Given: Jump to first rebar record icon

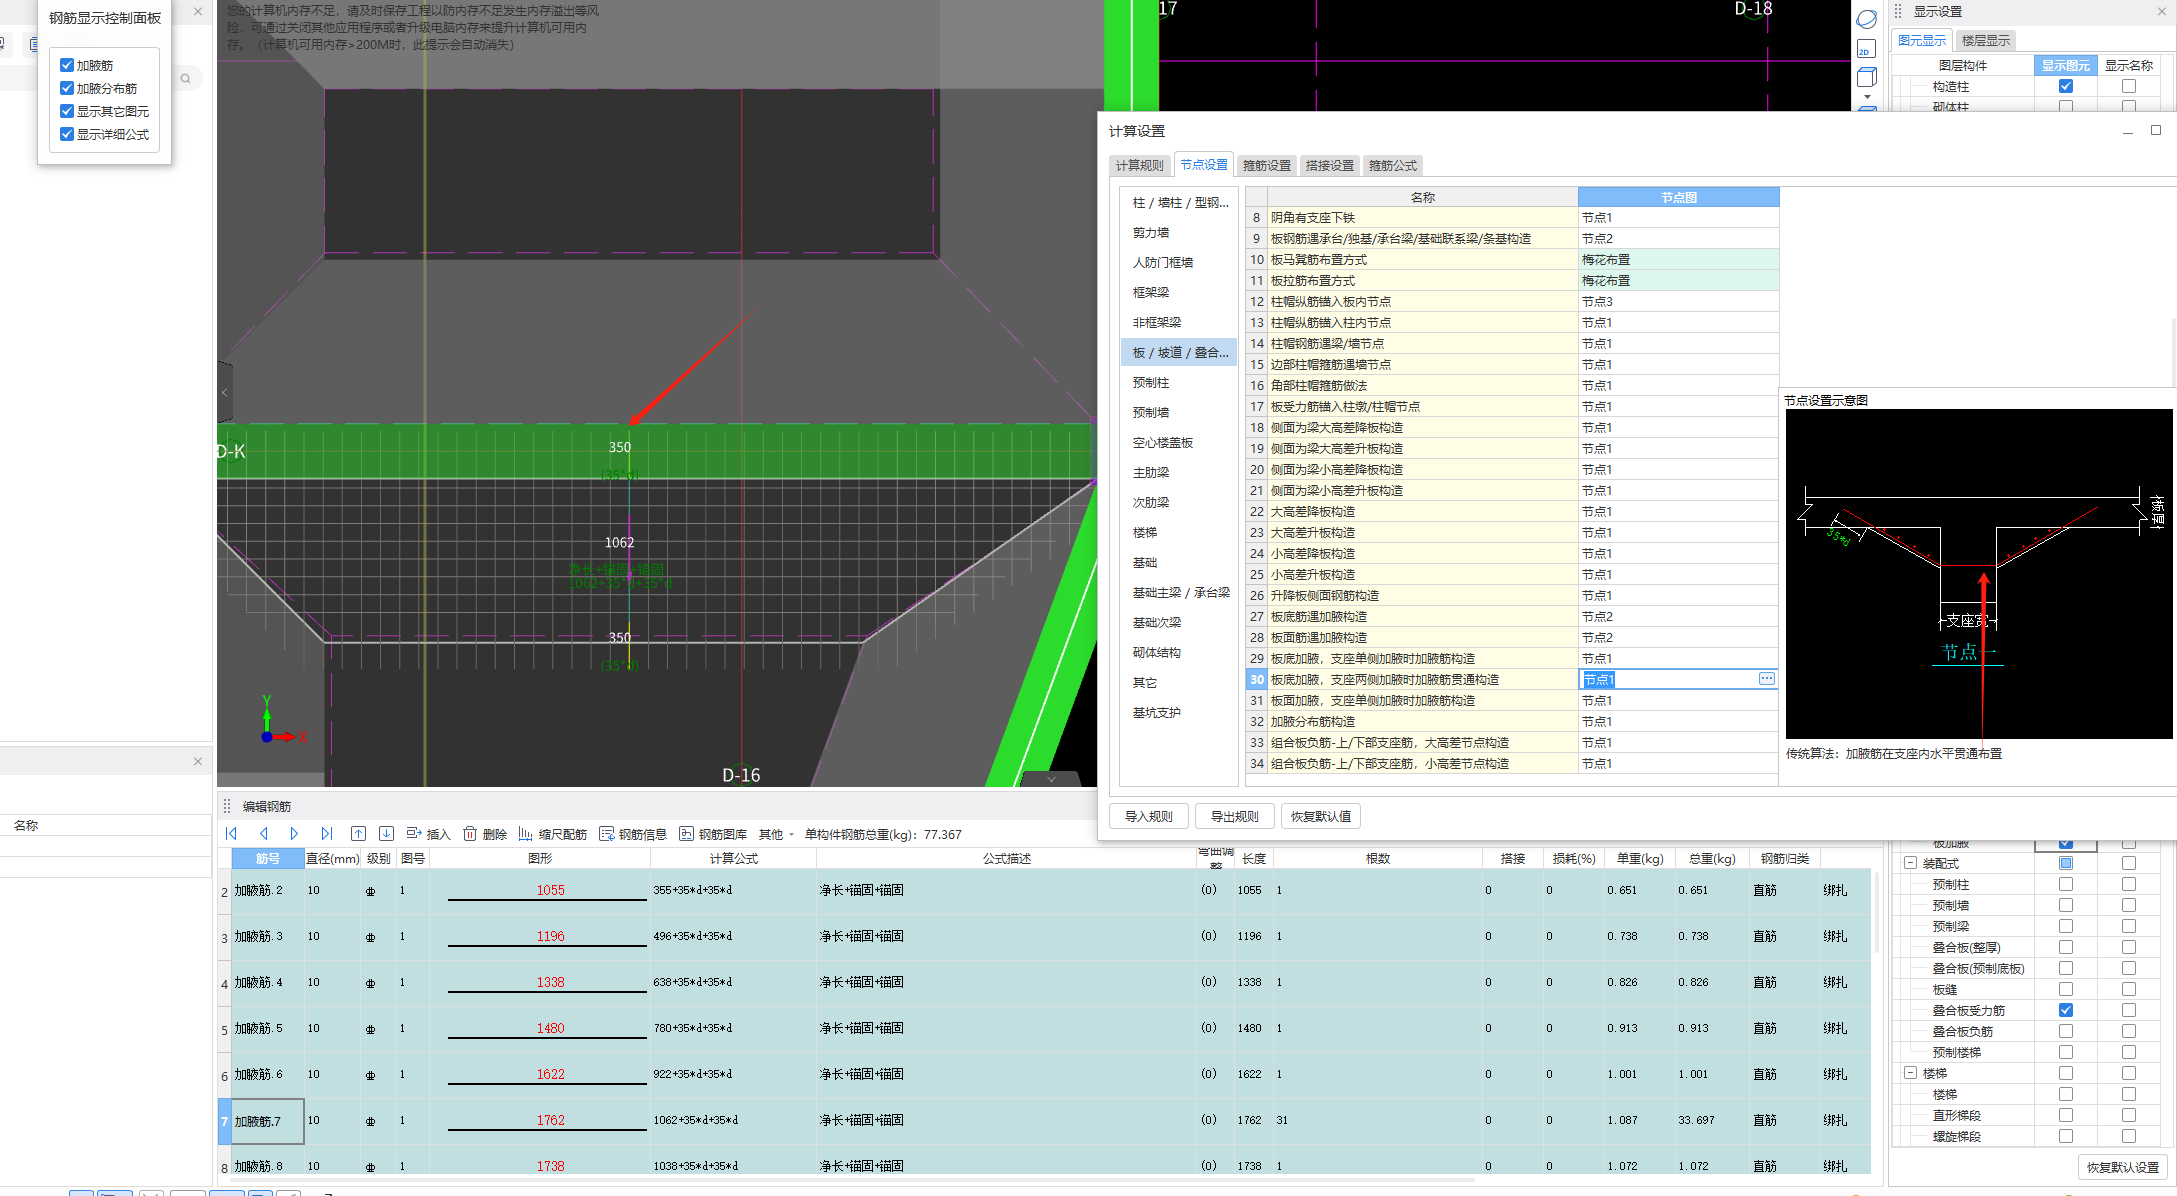Looking at the screenshot, I should (x=231, y=833).
